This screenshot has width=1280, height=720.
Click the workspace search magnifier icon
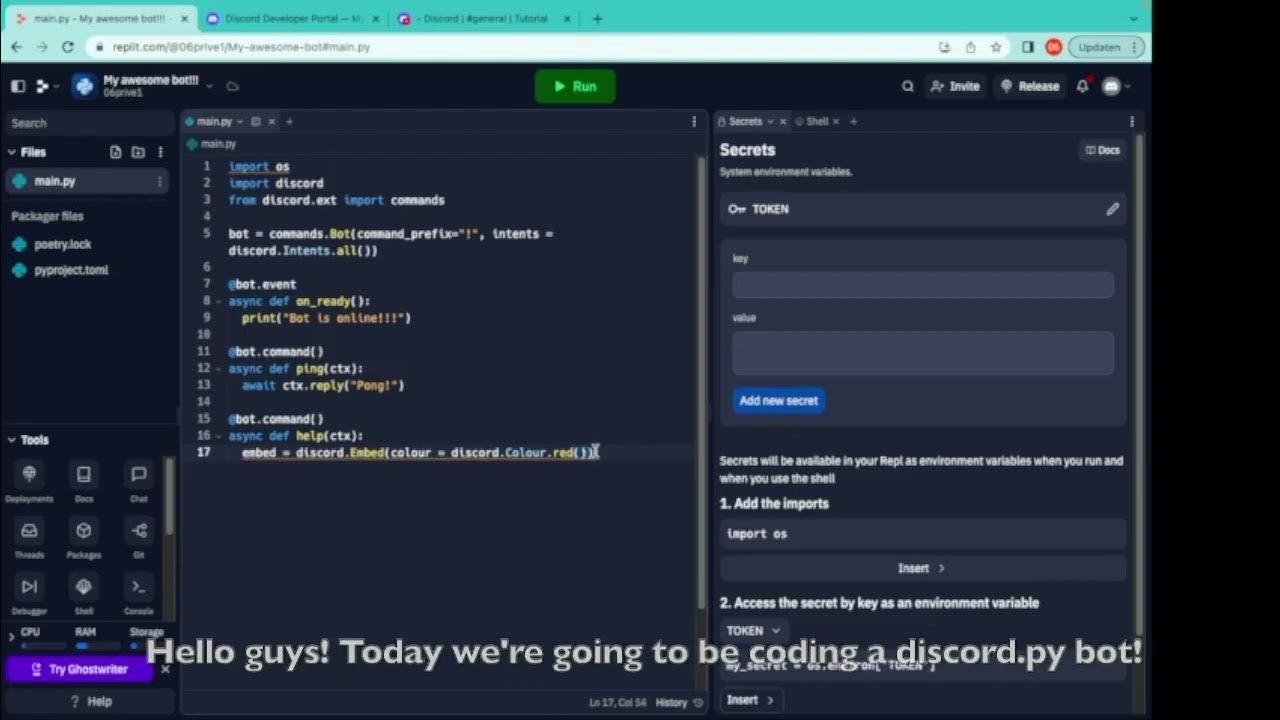tap(908, 86)
